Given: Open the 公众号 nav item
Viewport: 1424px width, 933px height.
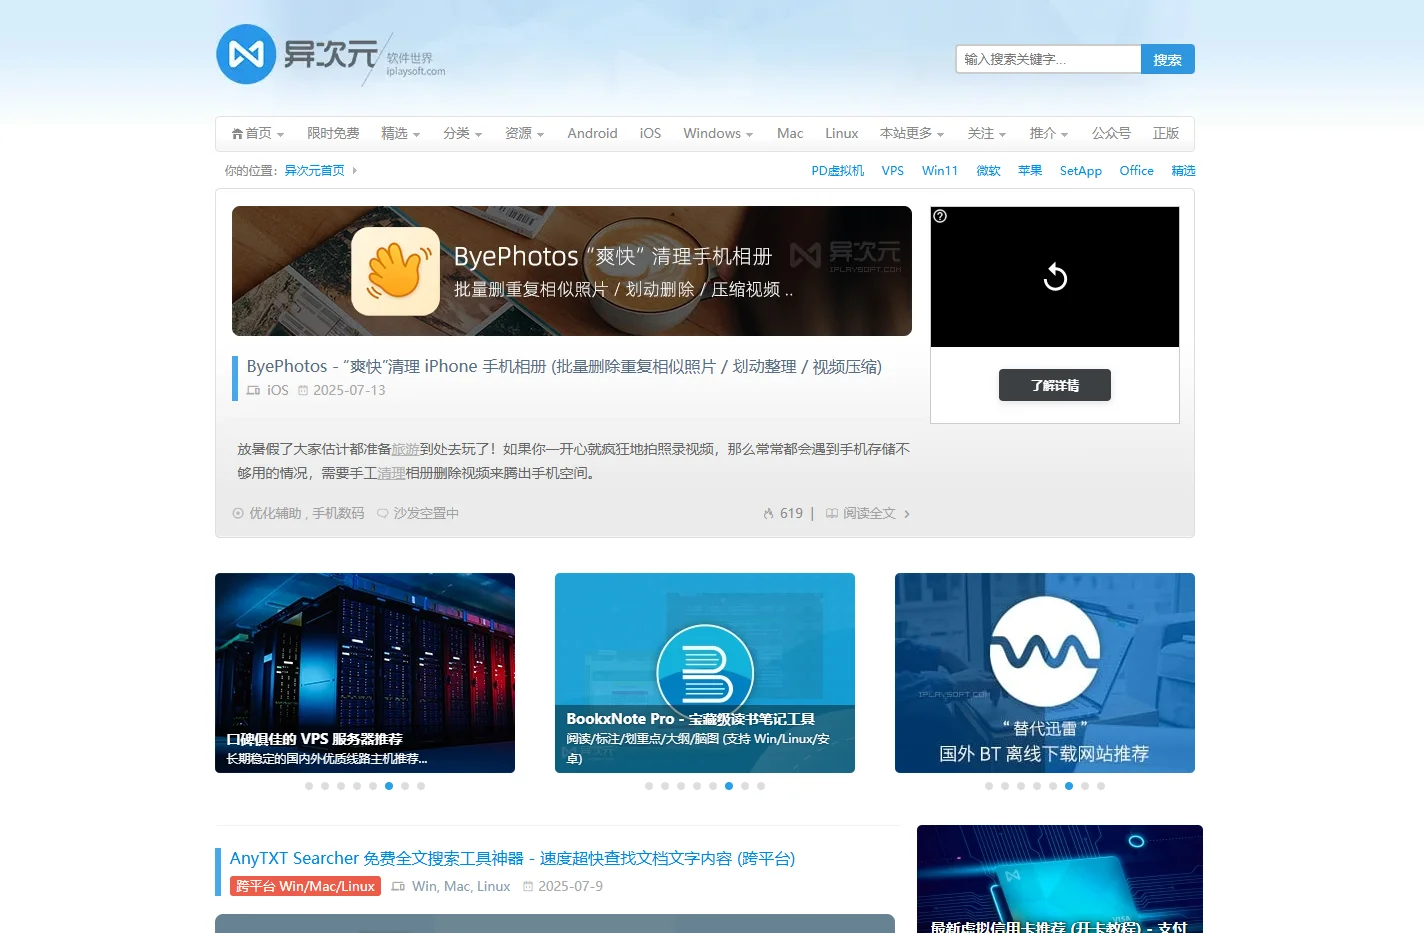Looking at the screenshot, I should [1111, 133].
